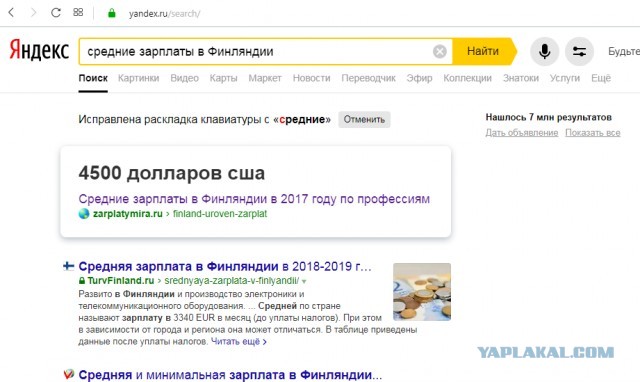The height and width of the screenshot is (382, 640).
Task: Go forward with the browser forward arrow
Action: (x=33, y=13)
